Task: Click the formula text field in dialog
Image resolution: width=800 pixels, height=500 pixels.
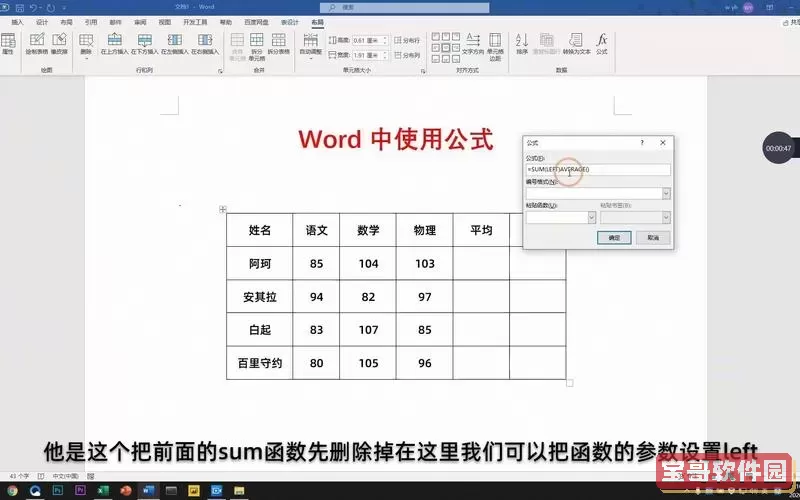Action: click(598, 169)
